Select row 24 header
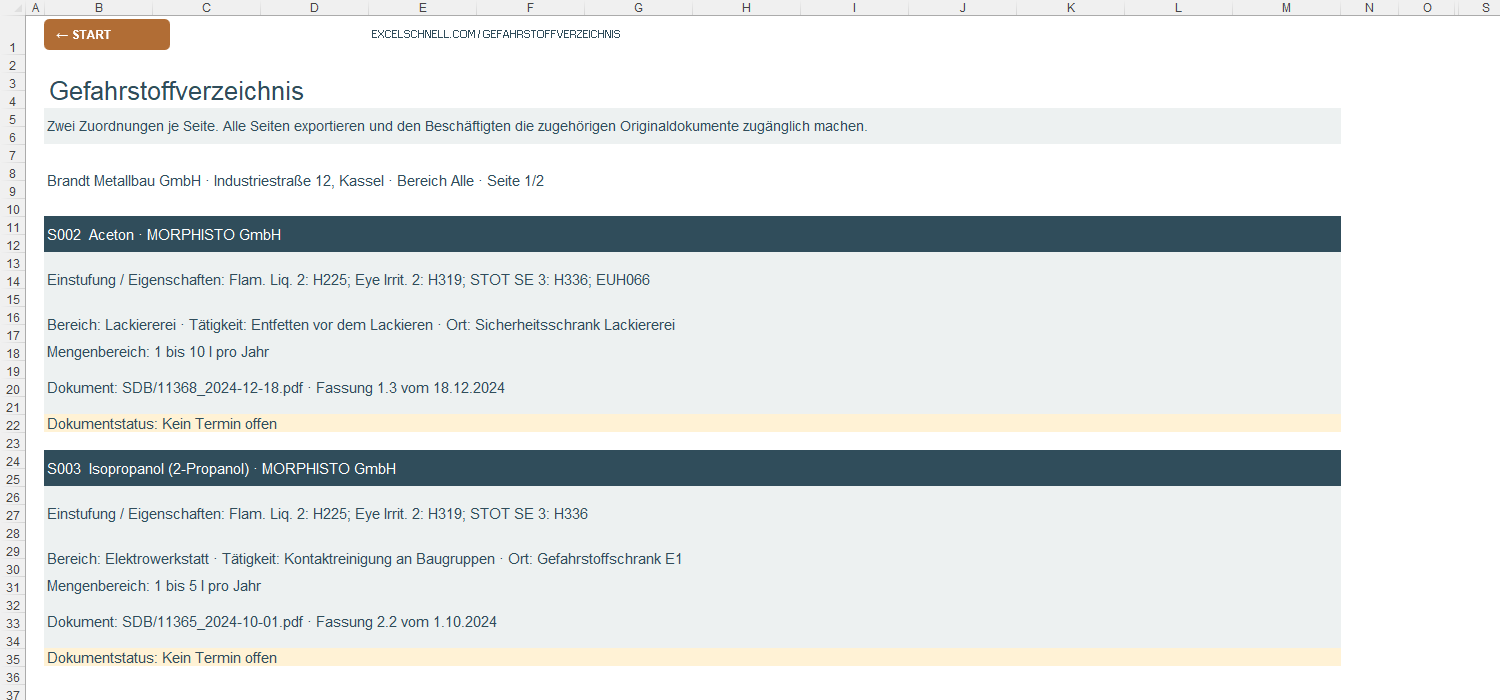The height and width of the screenshot is (700, 1500). tap(13, 461)
